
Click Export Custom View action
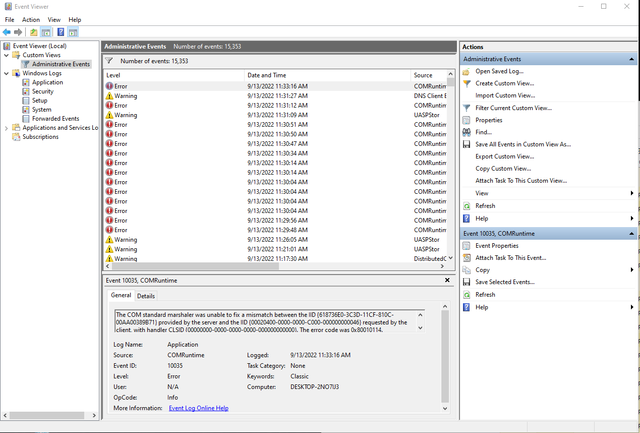(x=504, y=156)
